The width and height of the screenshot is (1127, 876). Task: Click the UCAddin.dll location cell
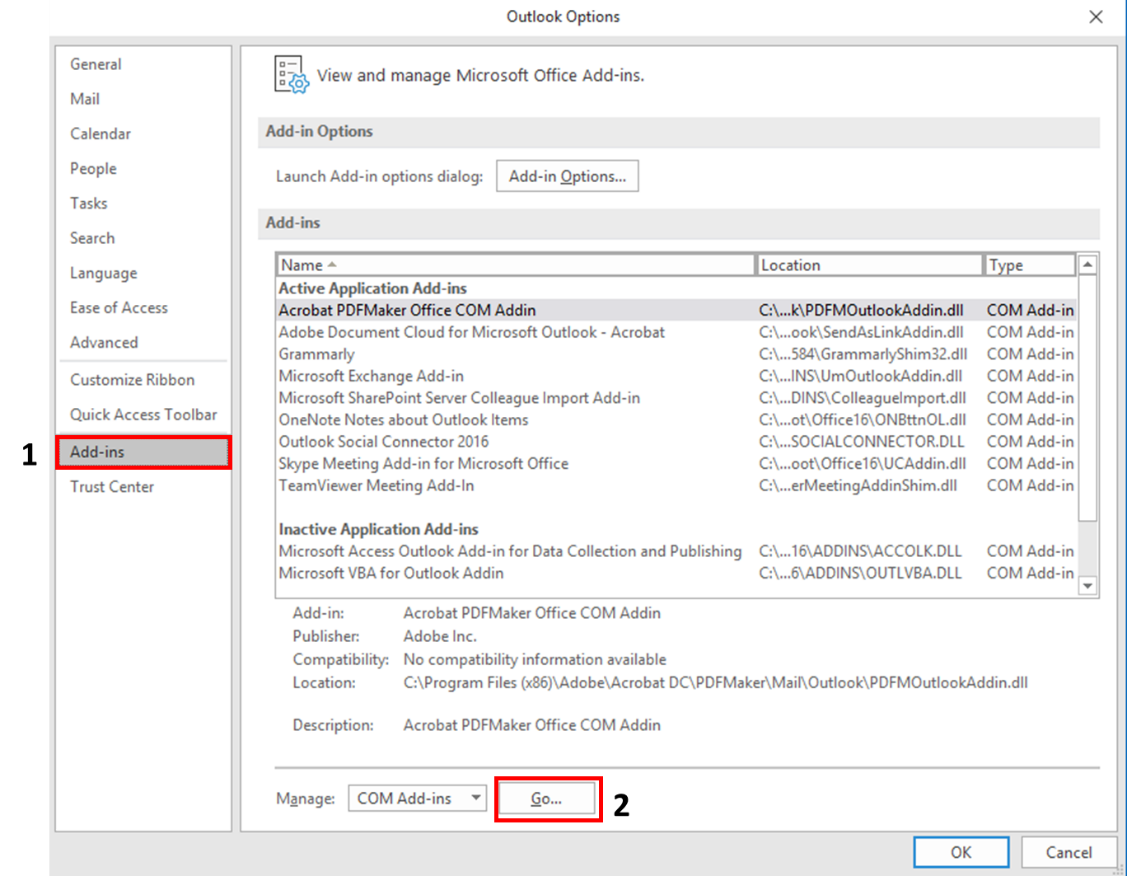[x=862, y=464]
